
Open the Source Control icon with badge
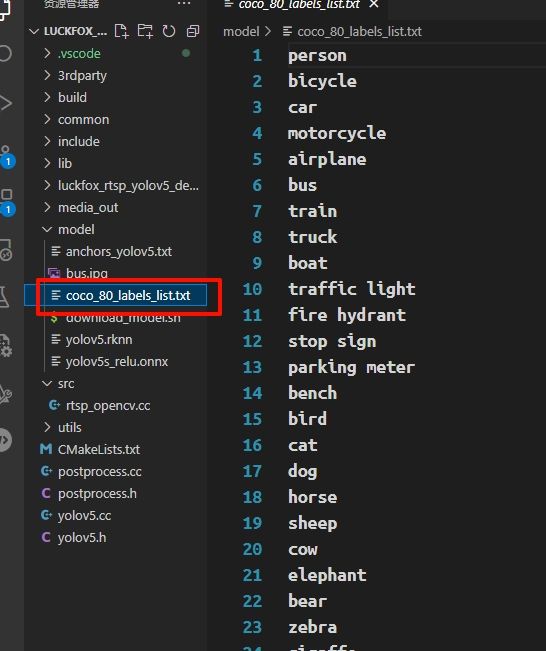tap(7, 156)
